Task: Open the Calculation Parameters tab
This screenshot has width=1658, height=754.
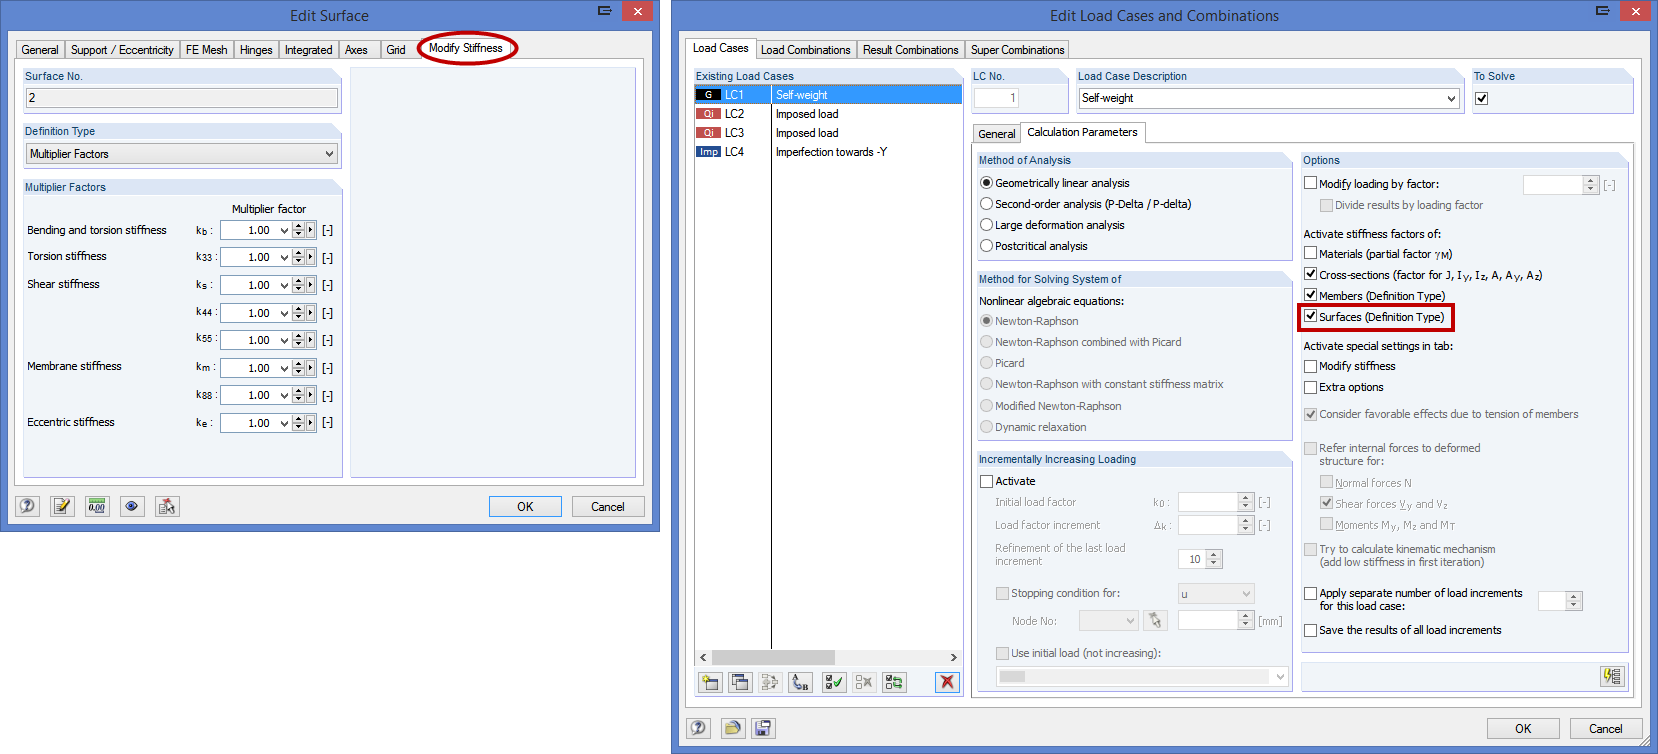Action: coord(1082,132)
